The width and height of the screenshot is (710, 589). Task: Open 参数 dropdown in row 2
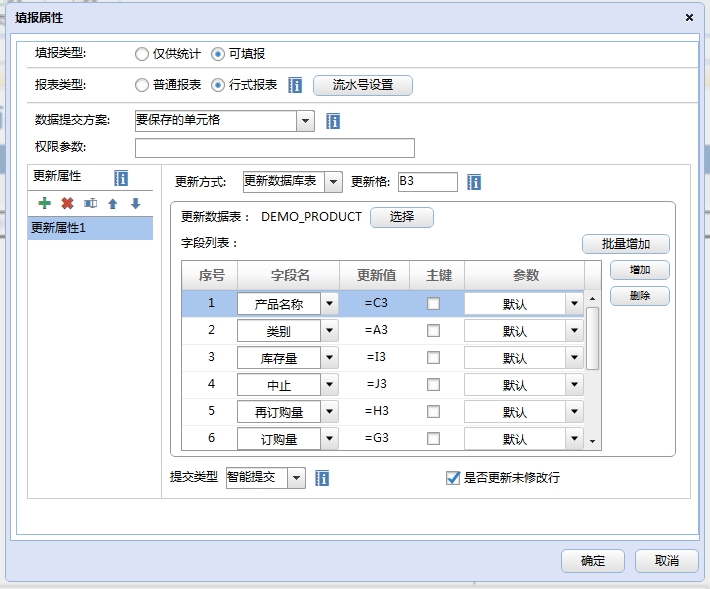pyautogui.click(x=574, y=330)
